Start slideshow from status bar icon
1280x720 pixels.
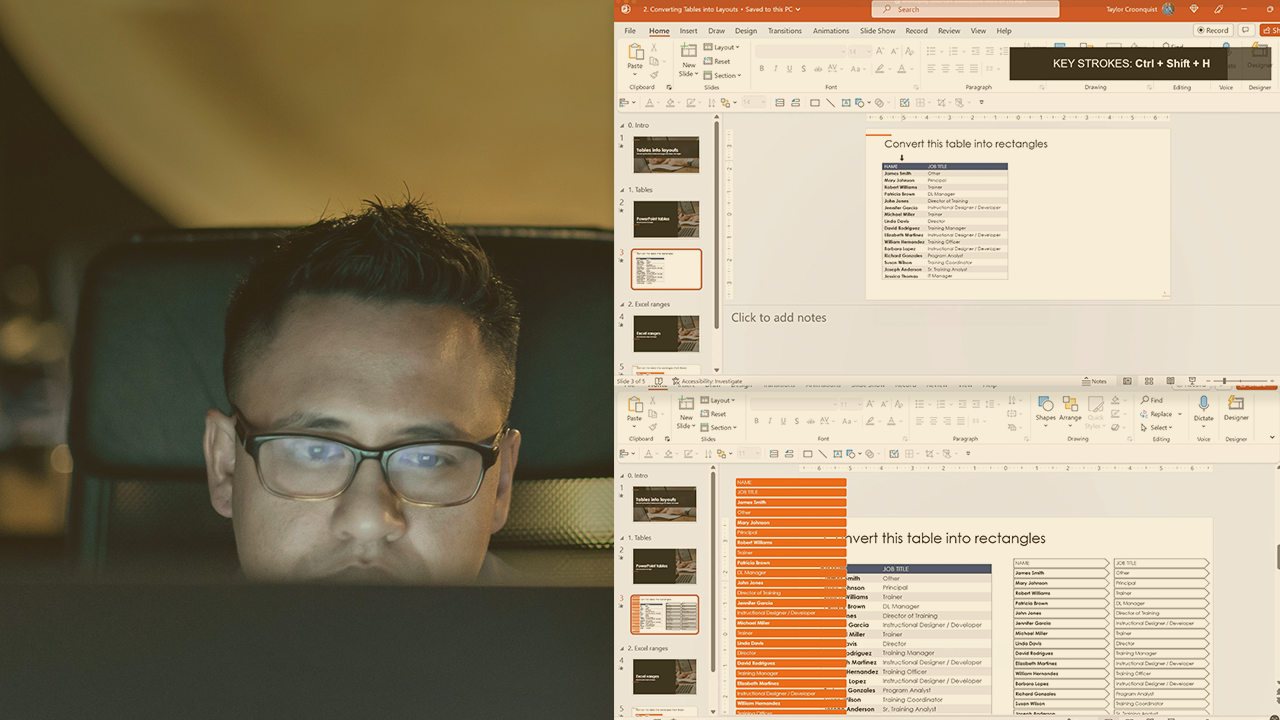(x=1190, y=381)
